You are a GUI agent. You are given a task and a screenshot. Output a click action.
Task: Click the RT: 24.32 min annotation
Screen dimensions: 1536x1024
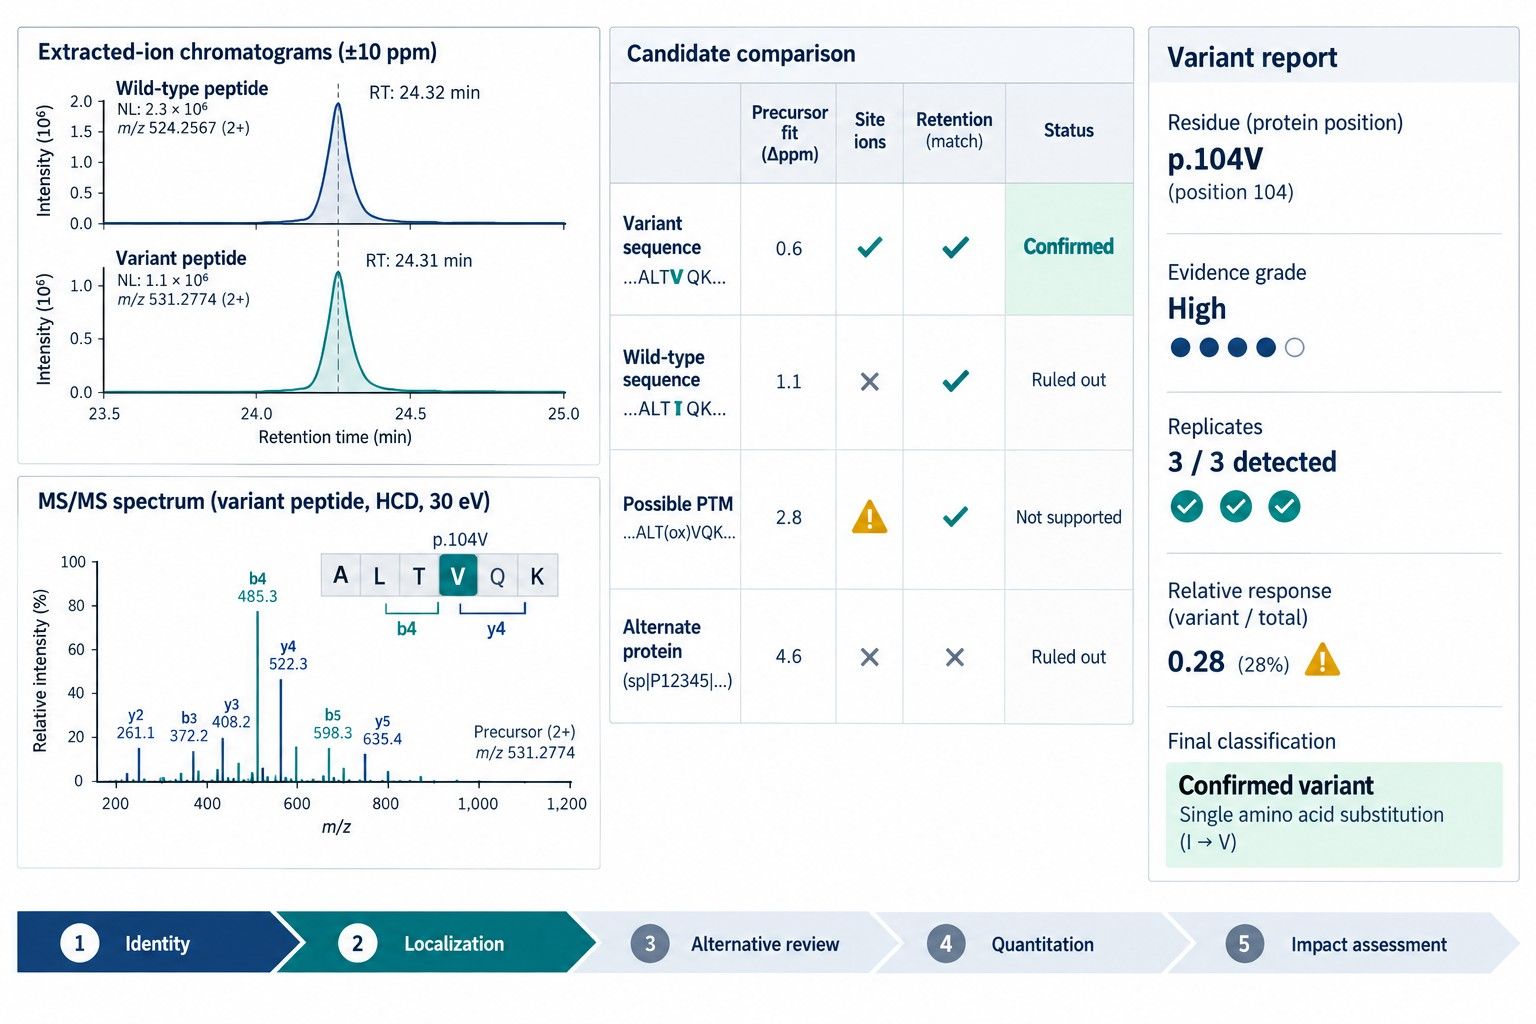424,93
